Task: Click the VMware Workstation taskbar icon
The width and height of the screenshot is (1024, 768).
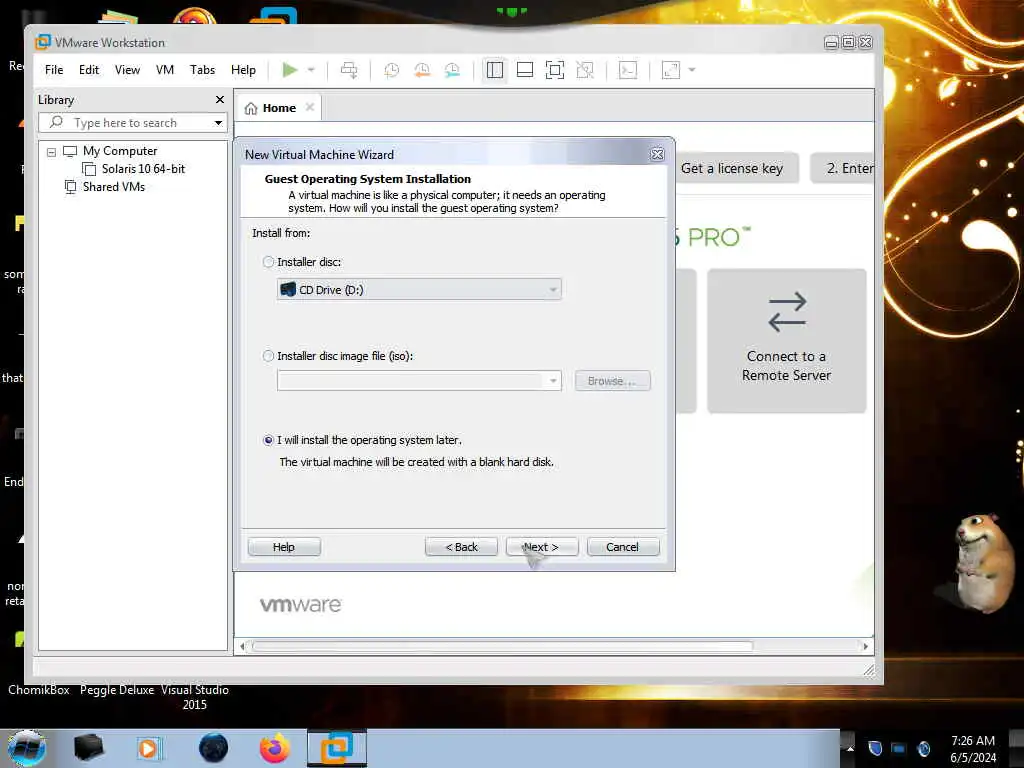Action: tap(337, 748)
